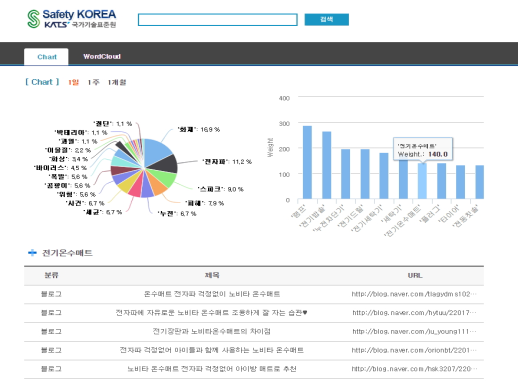The image size is (519, 392).
Task: Click the '이물질' 2.2% pie label
Action: (x=68, y=150)
